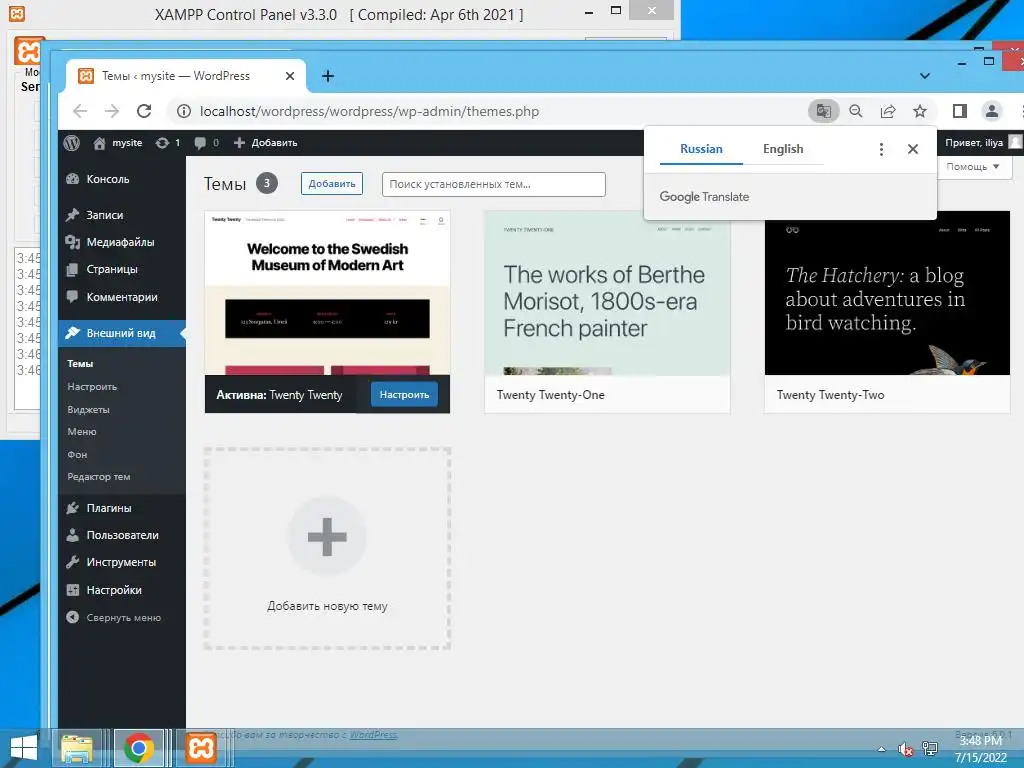Open Фон submenu link
The height and width of the screenshot is (768, 1024).
click(x=77, y=455)
